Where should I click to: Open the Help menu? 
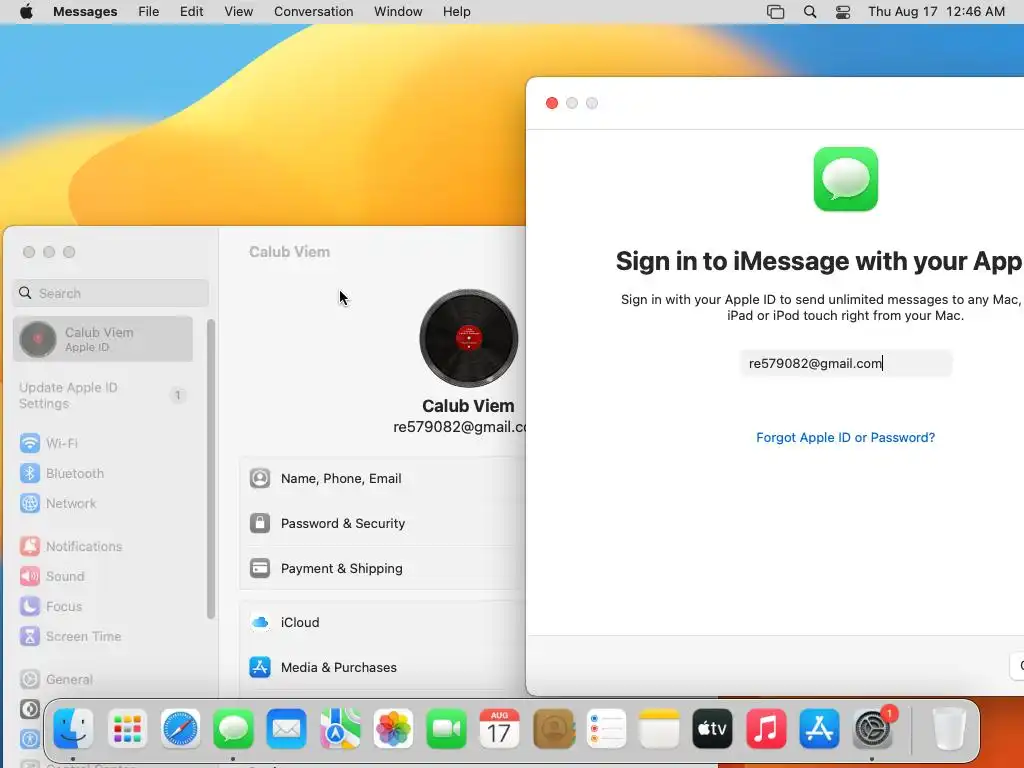[x=456, y=12]
